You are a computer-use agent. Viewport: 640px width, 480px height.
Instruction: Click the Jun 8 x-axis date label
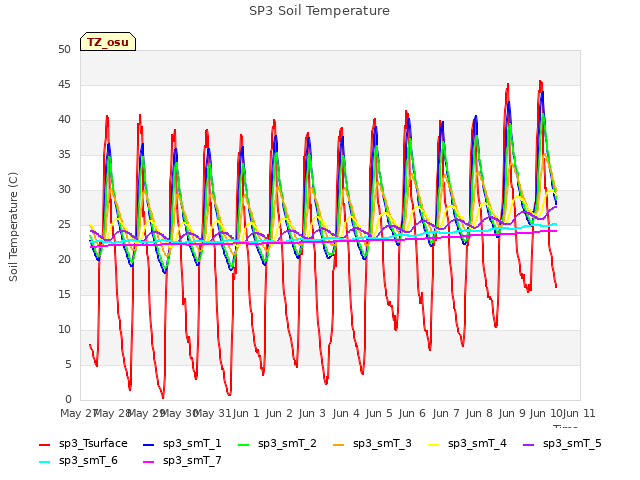pos(479,413)
